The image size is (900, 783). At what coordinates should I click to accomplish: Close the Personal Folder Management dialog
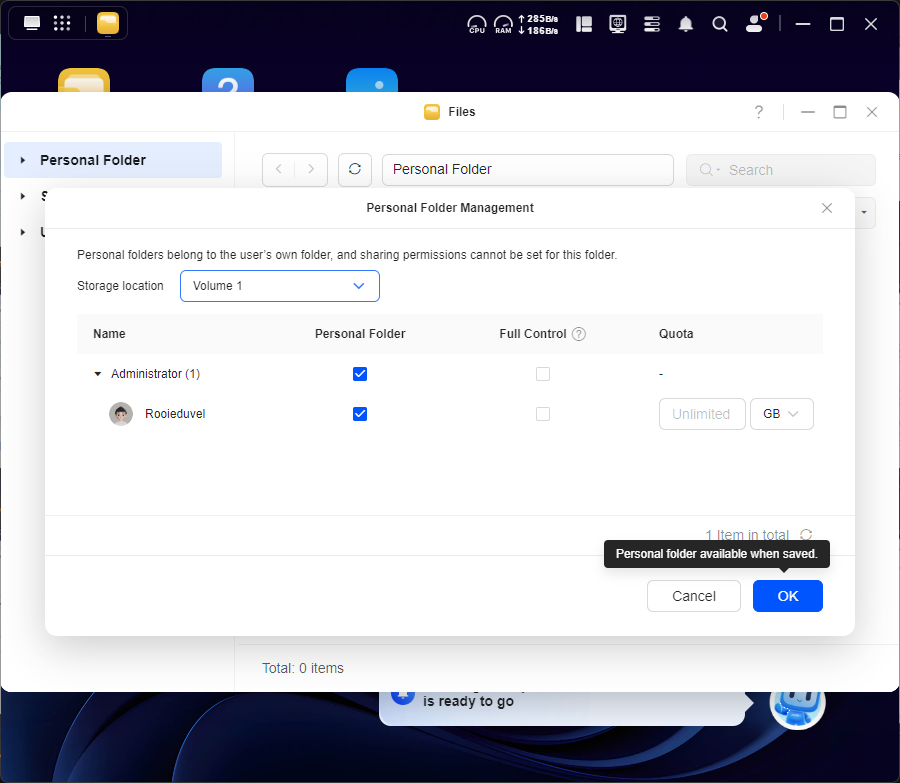pyautogui.click(x=827, y=208)
